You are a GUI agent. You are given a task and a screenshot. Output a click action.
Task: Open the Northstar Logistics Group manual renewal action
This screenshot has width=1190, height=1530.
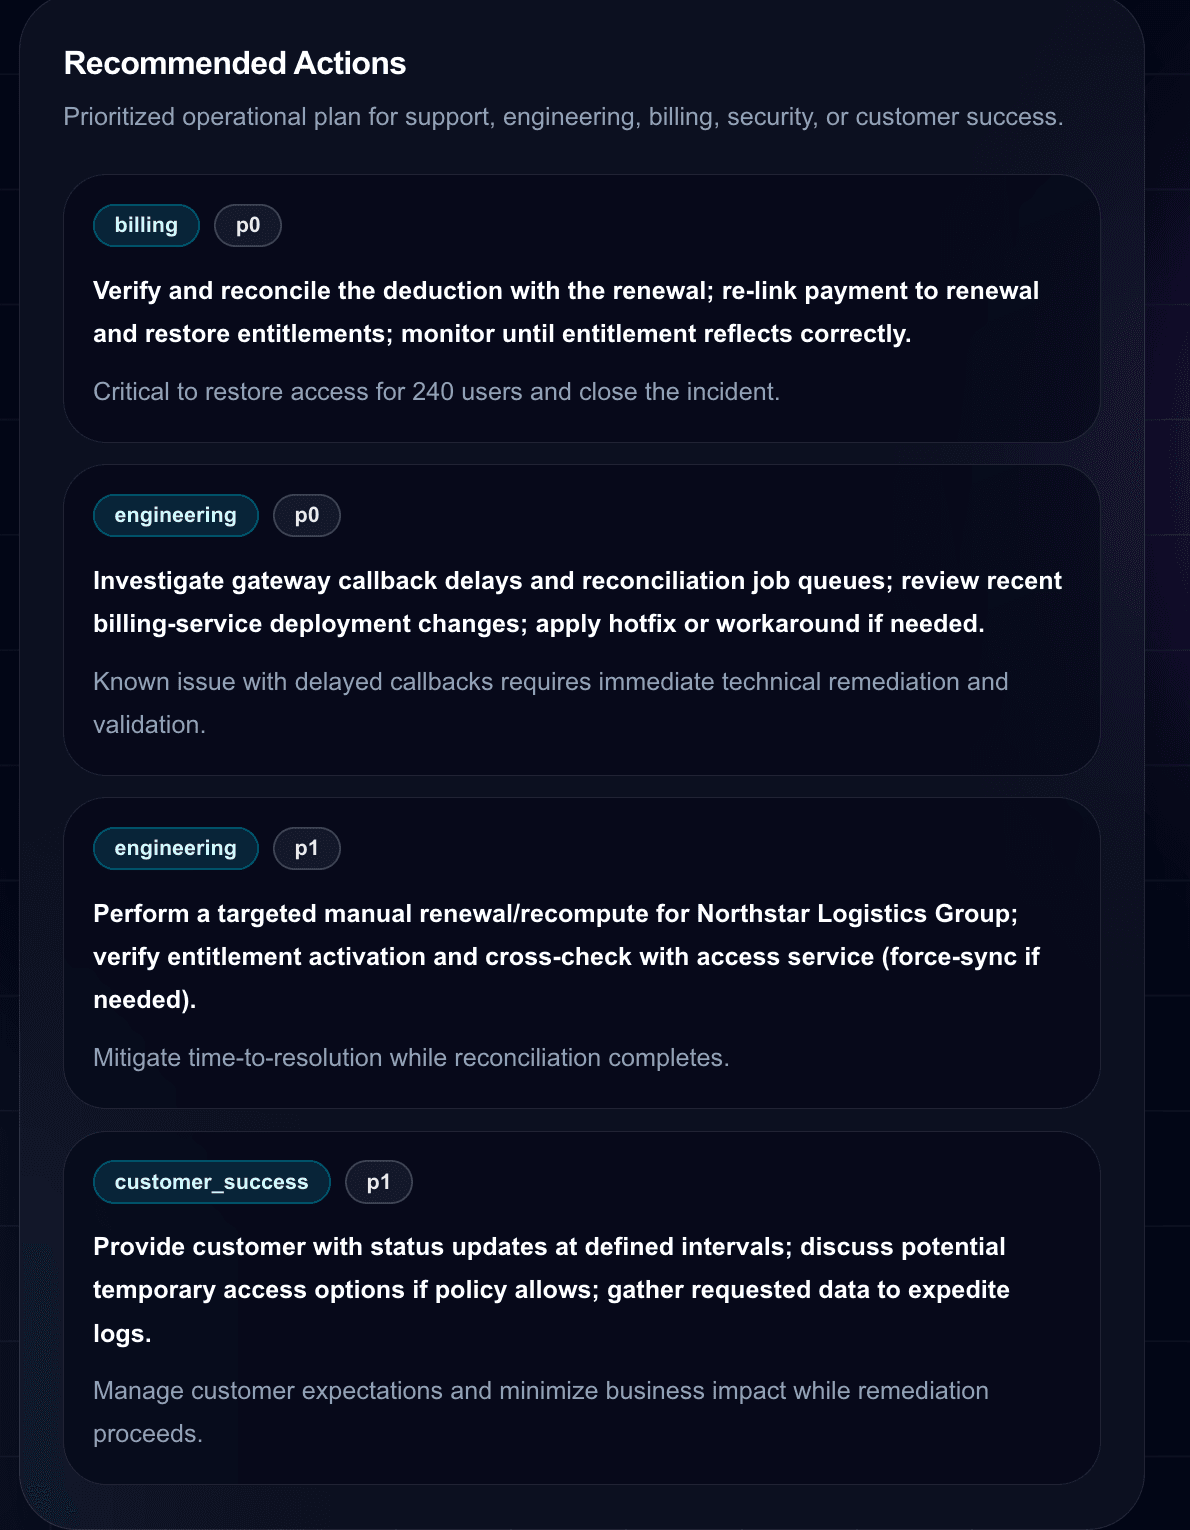click(566, 956)
